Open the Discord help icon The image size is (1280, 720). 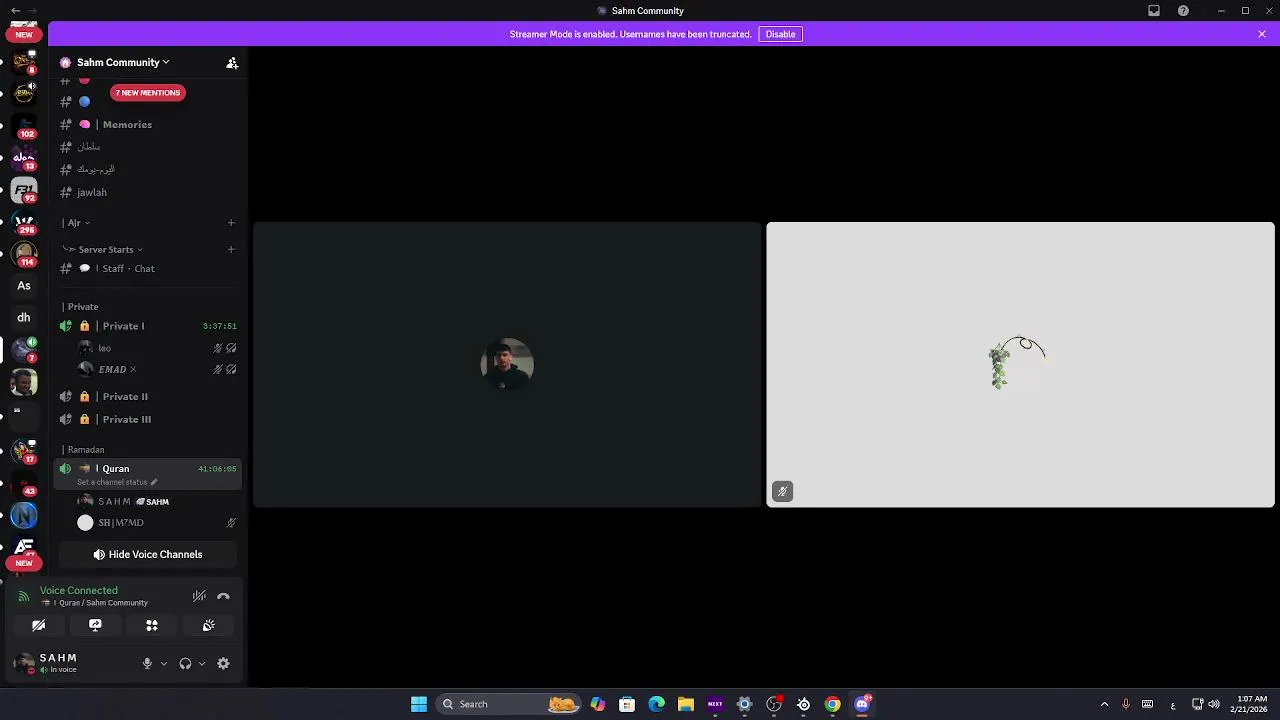click(1184, 11)
